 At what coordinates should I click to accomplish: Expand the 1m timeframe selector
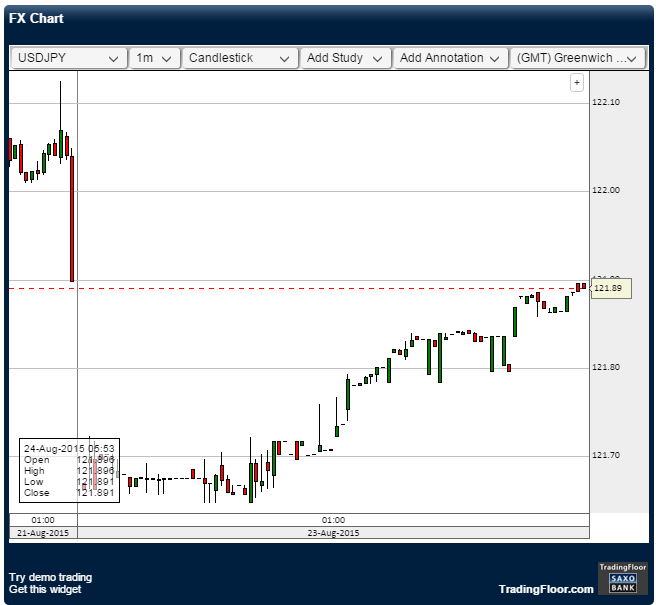click(x=154, y=58)
